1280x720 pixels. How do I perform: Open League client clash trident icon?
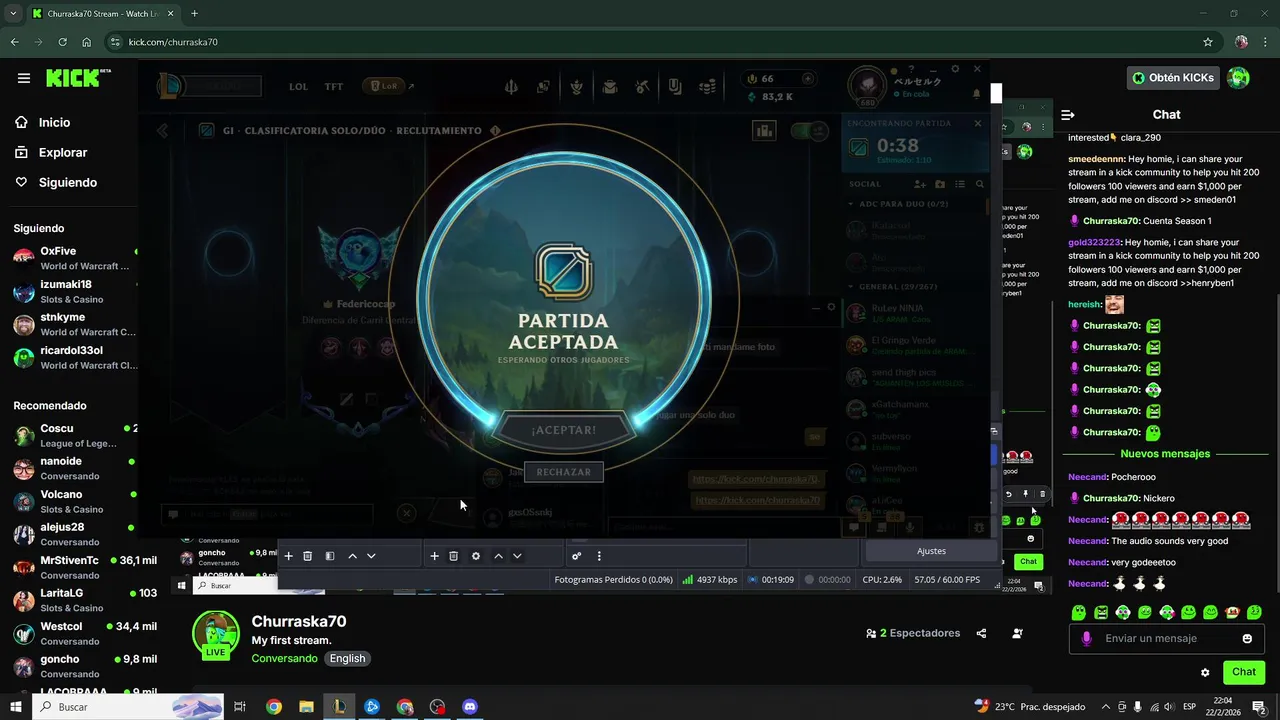(511, 87)
